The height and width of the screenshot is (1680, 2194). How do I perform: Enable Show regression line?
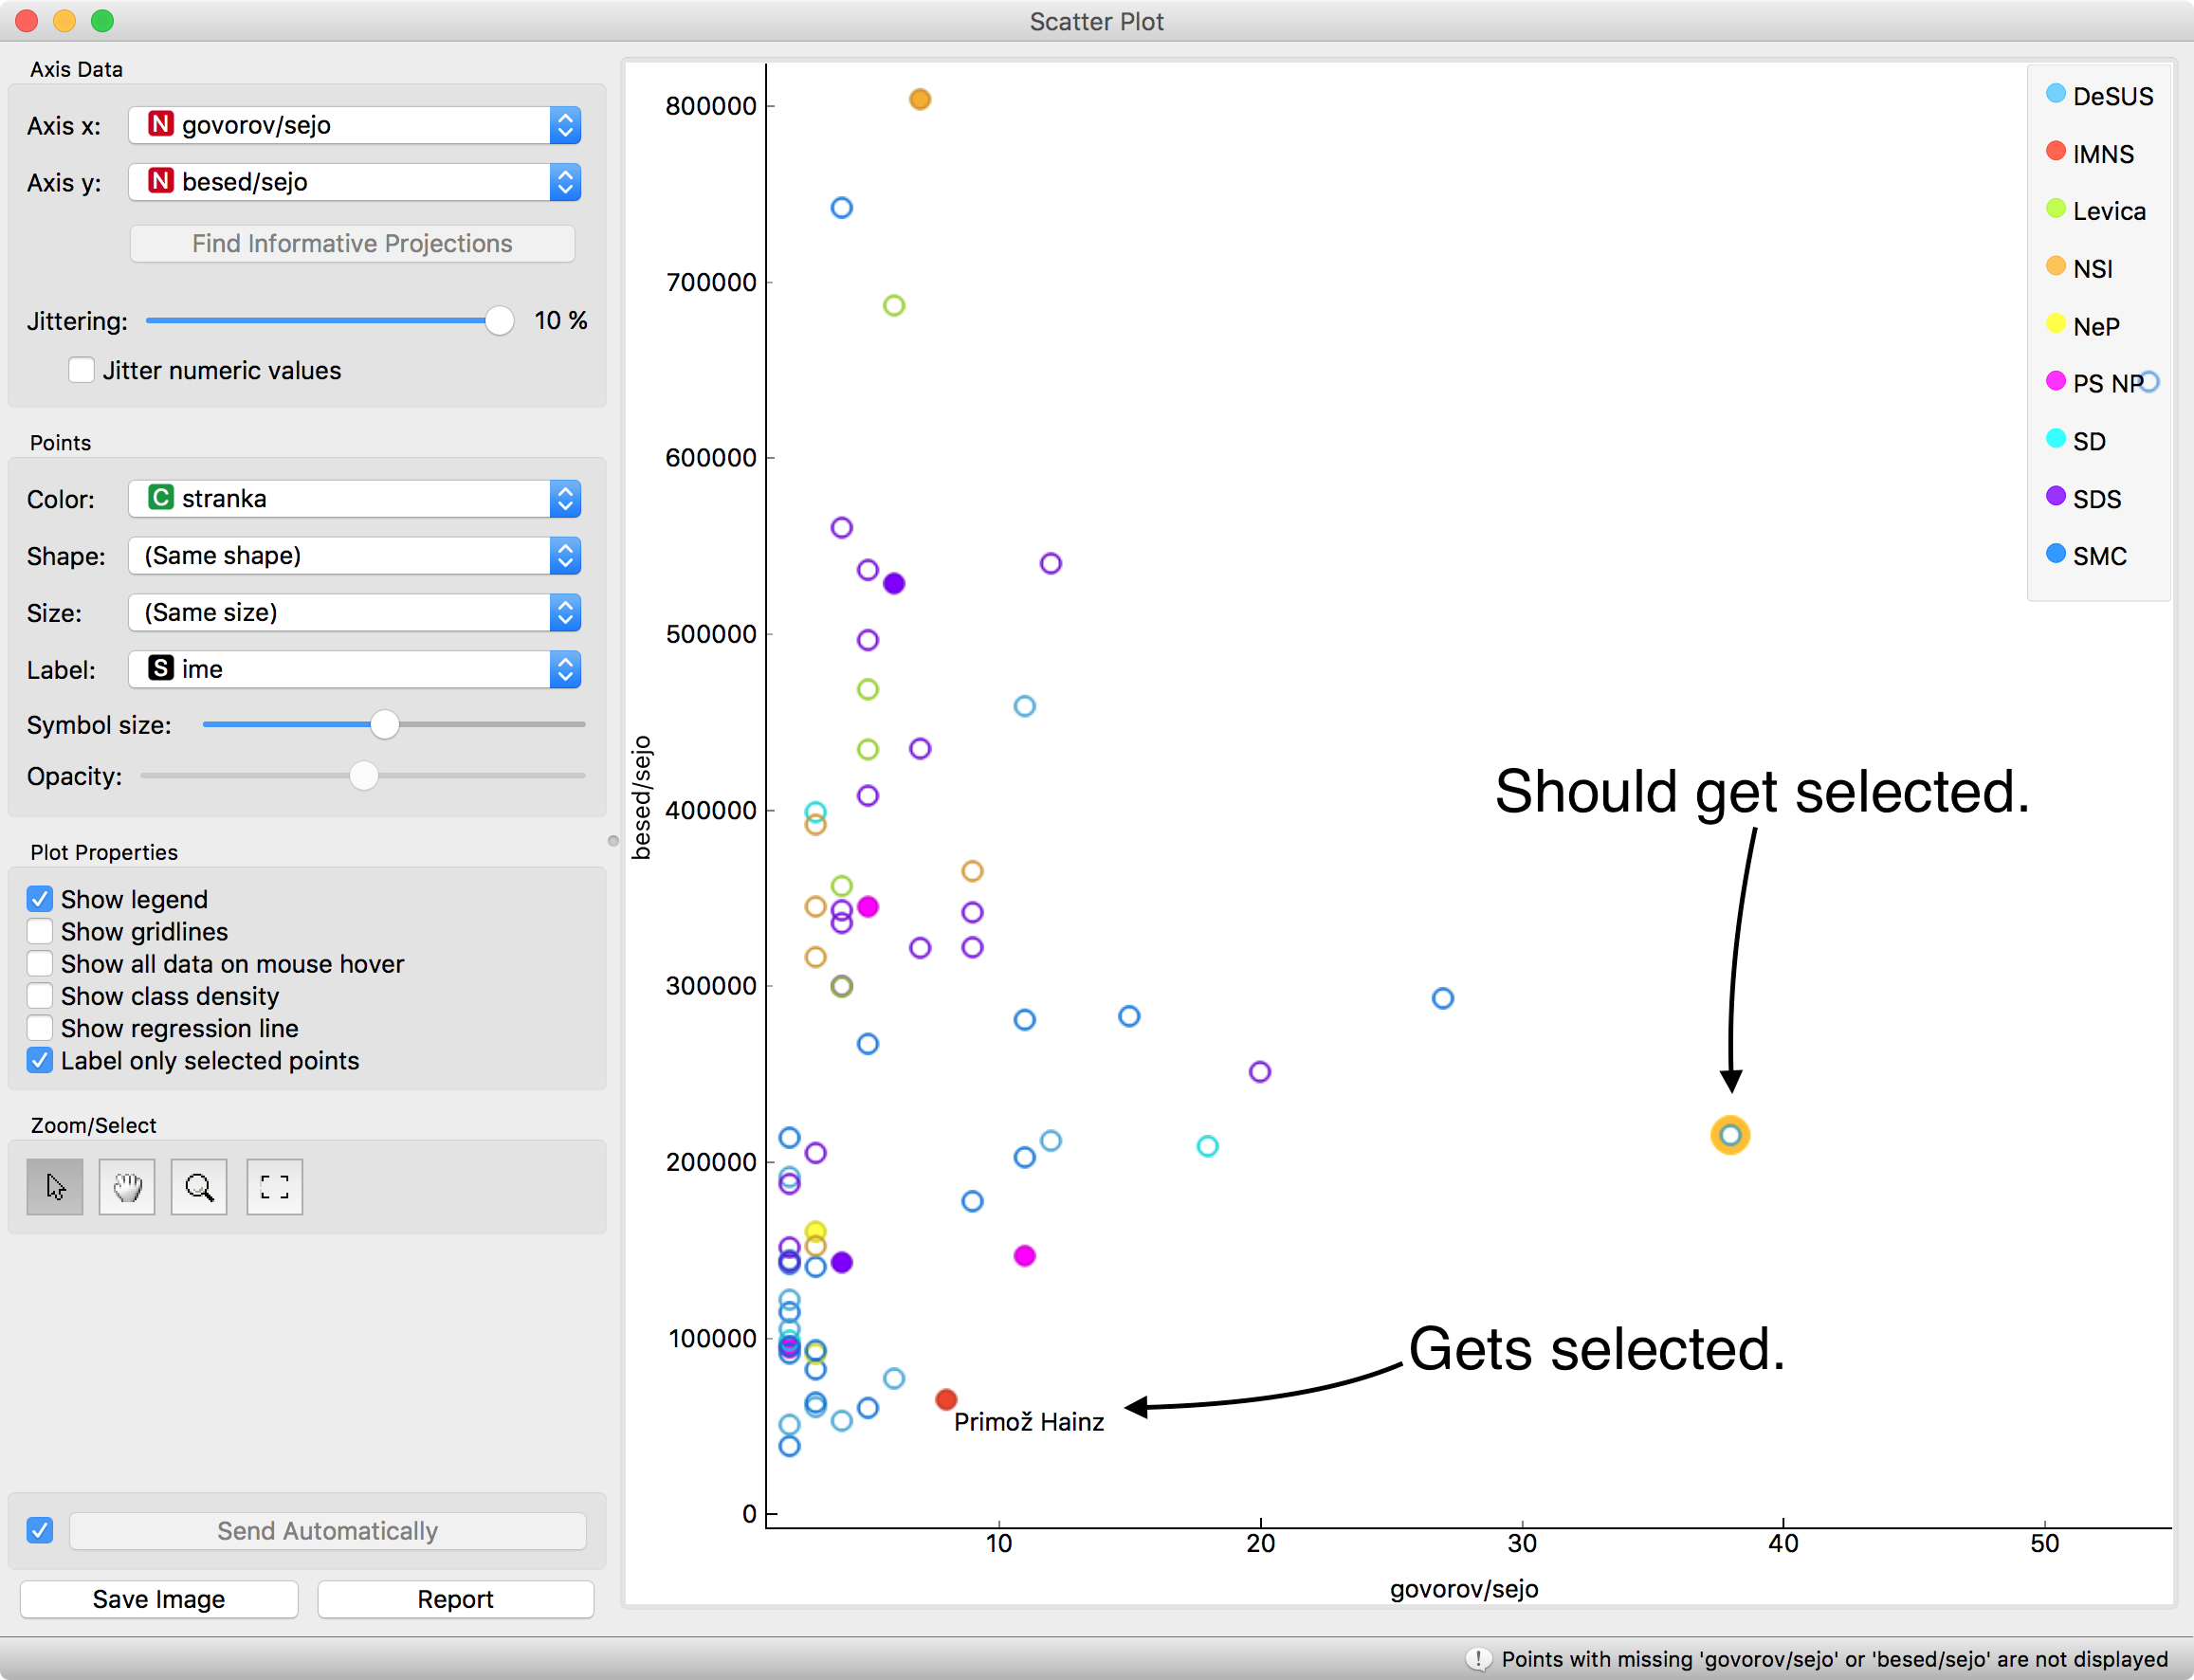39,1028
